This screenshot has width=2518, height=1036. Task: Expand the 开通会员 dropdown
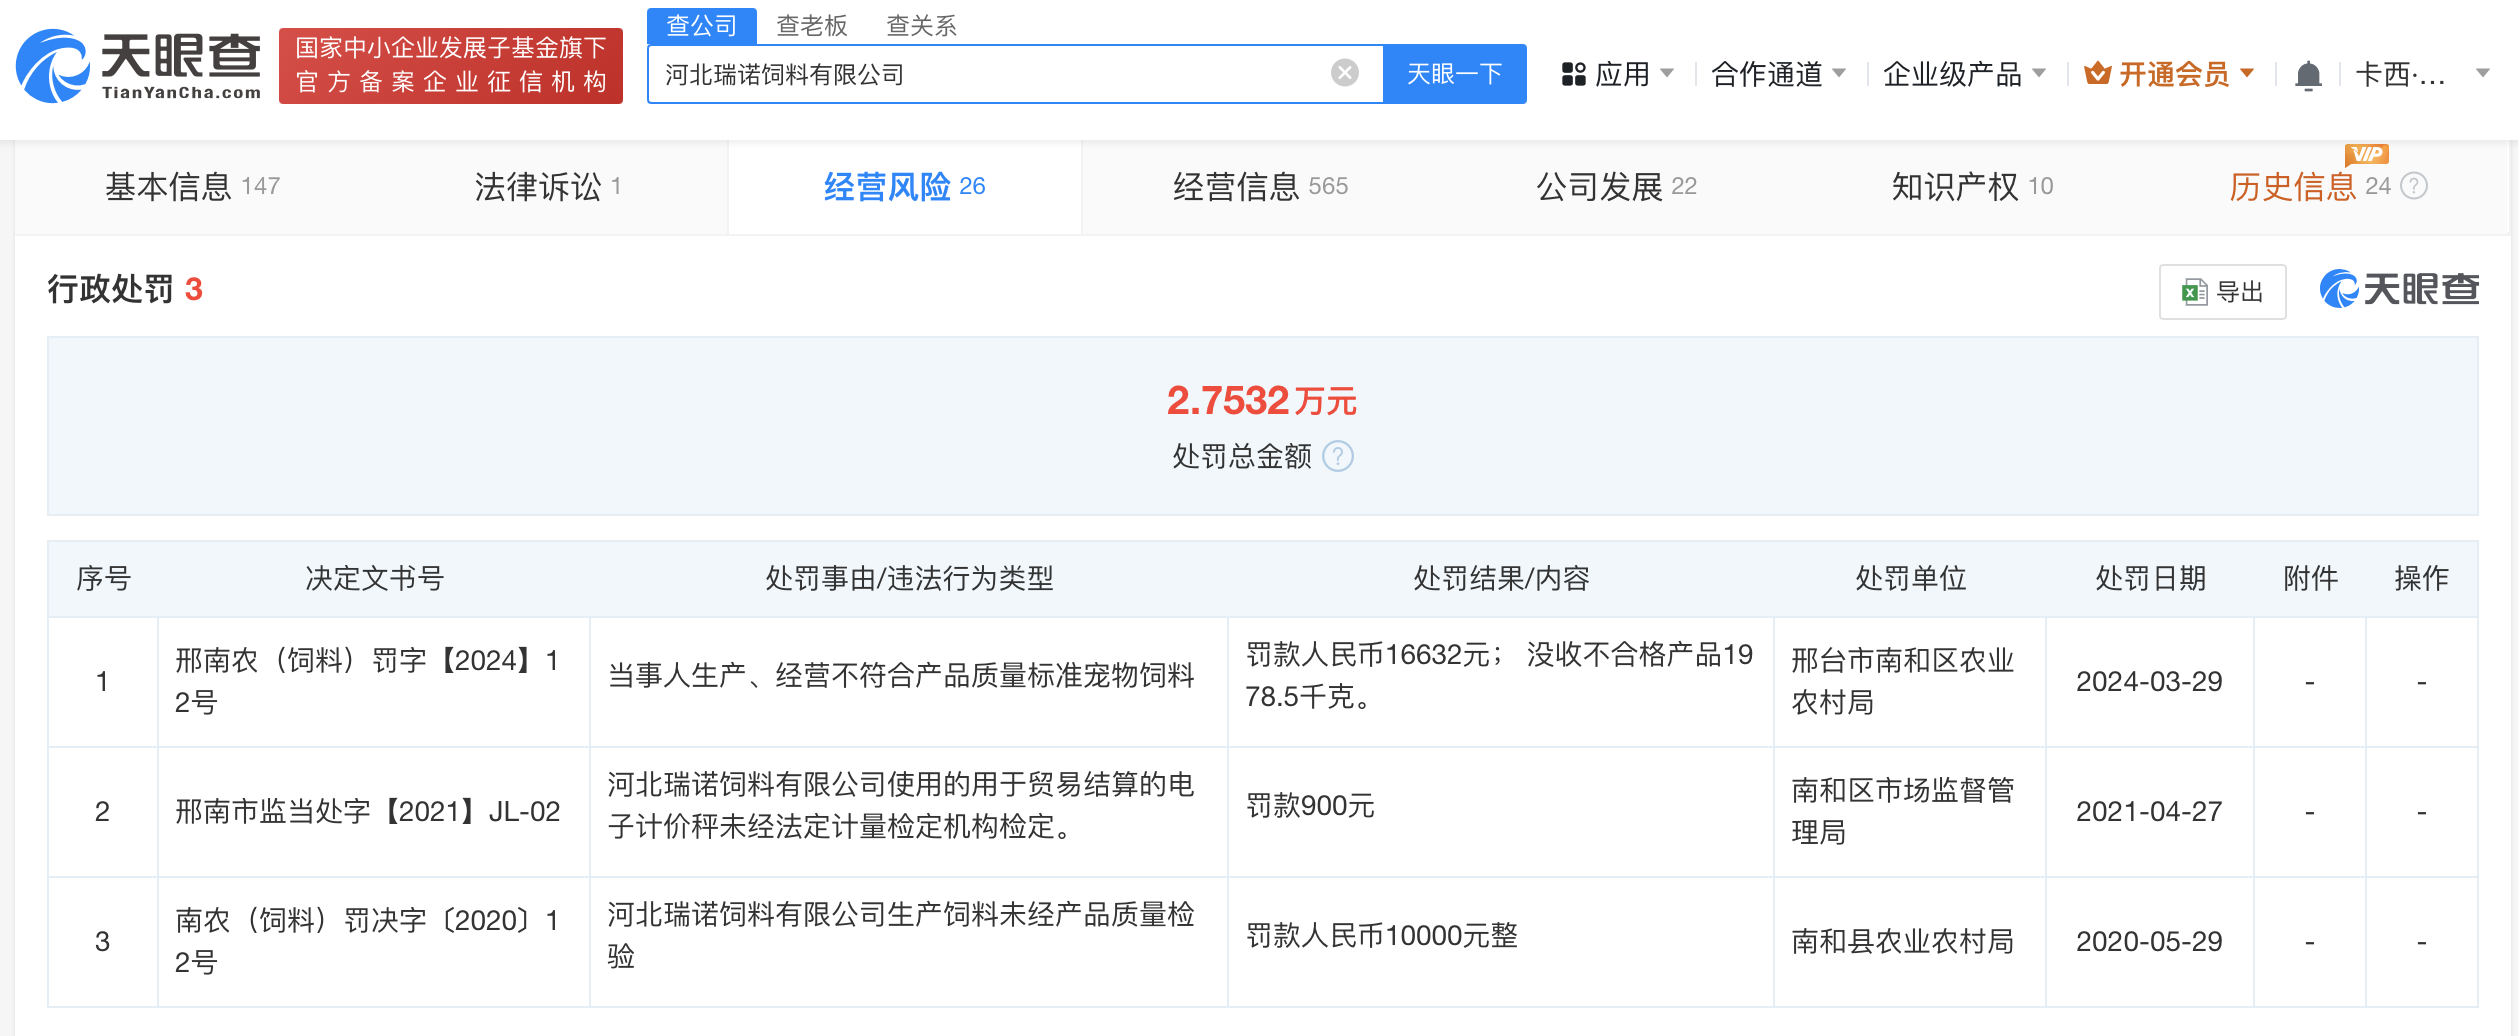click(x=2245, y=72)
